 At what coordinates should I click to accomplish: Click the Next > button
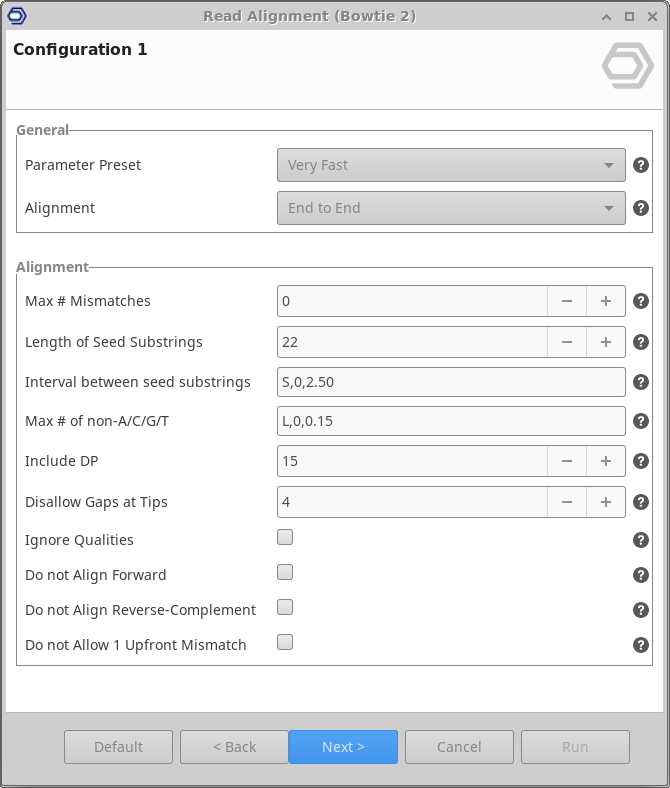(x=343, y=747)
